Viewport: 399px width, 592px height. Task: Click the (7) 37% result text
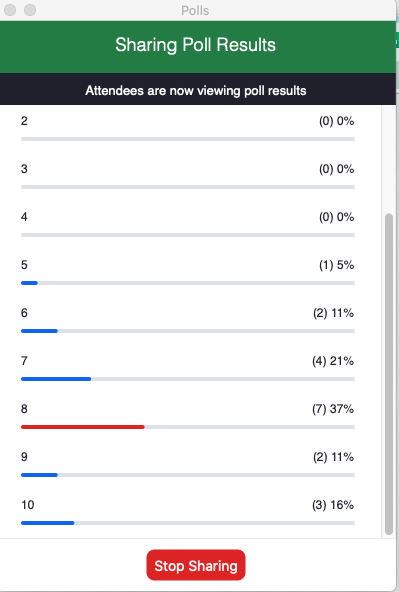[333, 409]
